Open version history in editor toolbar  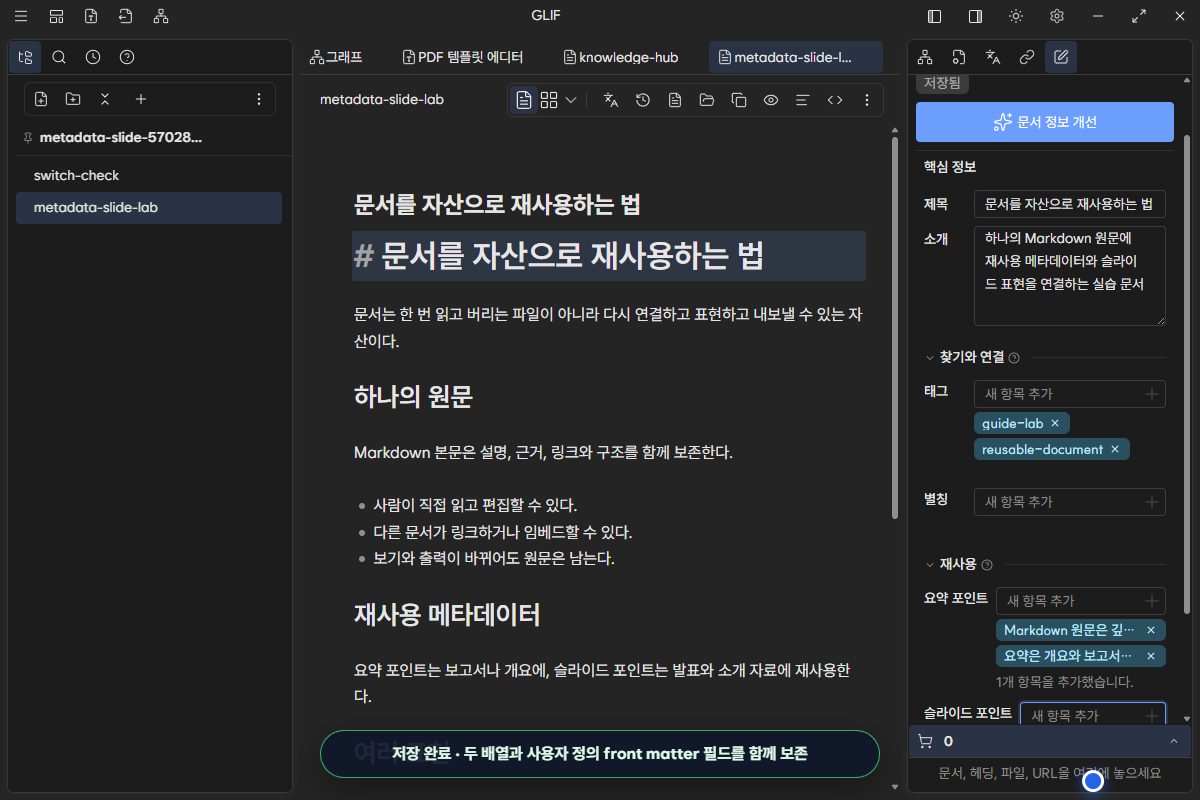[x=643, y=100]
